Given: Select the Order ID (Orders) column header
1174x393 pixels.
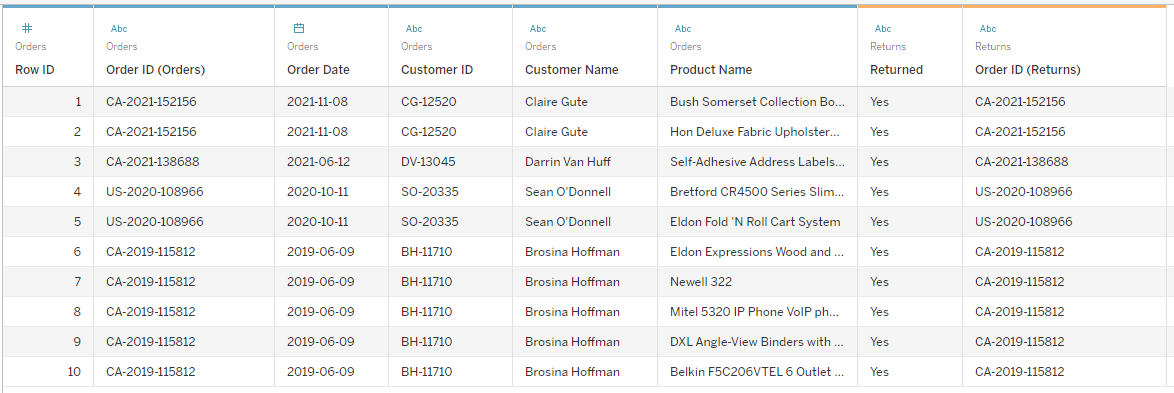Looking at the screenshot, I should (156, 70).
